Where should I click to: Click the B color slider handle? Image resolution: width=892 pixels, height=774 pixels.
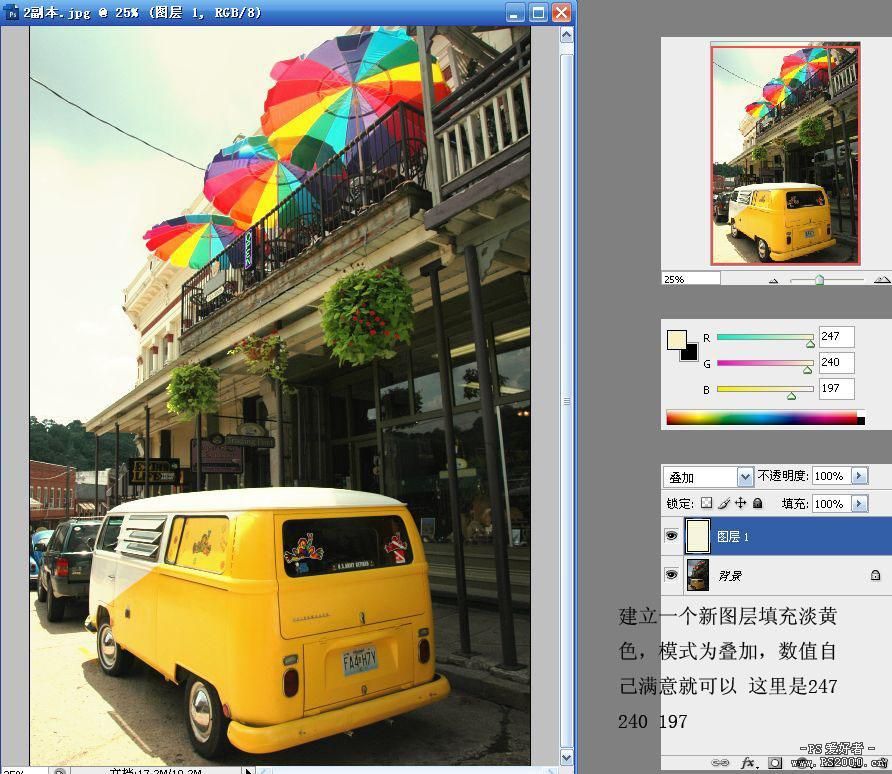tap(791, 396)
